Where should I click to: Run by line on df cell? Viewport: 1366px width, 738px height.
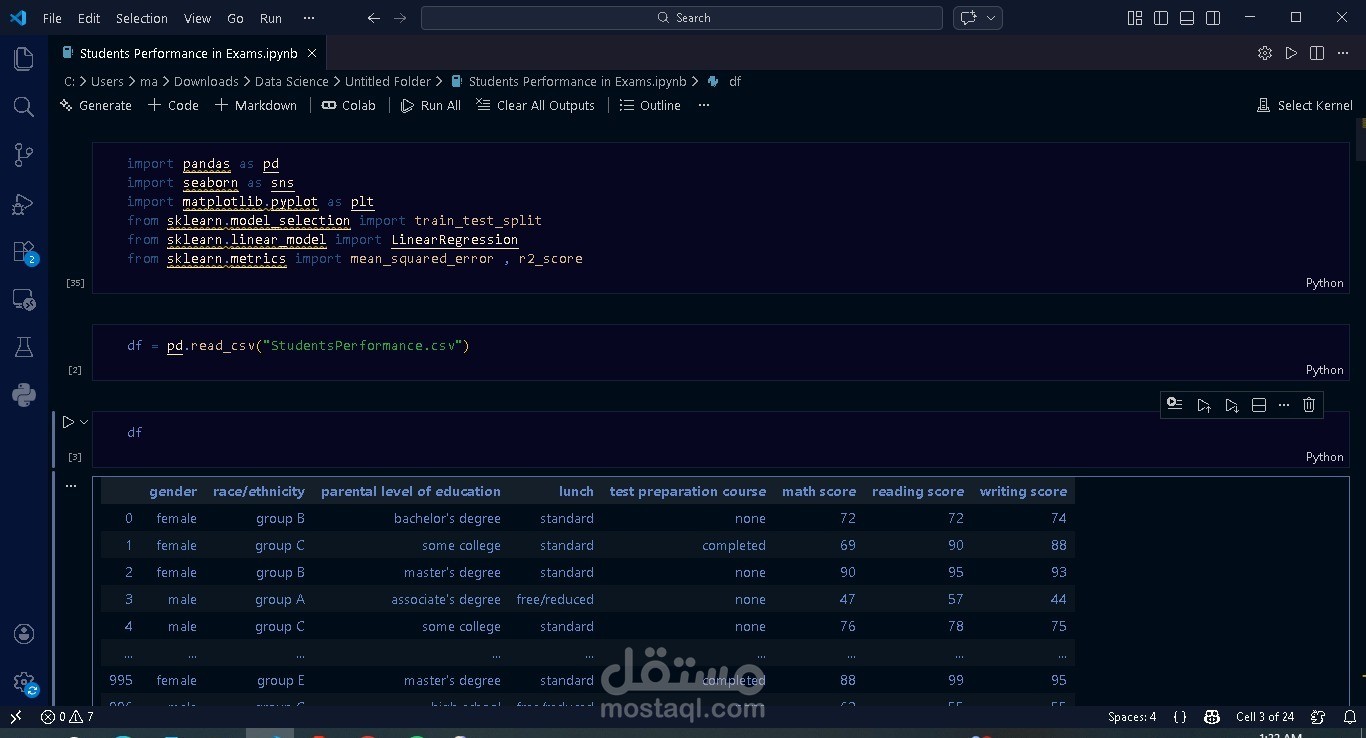tap(1175, 405)
